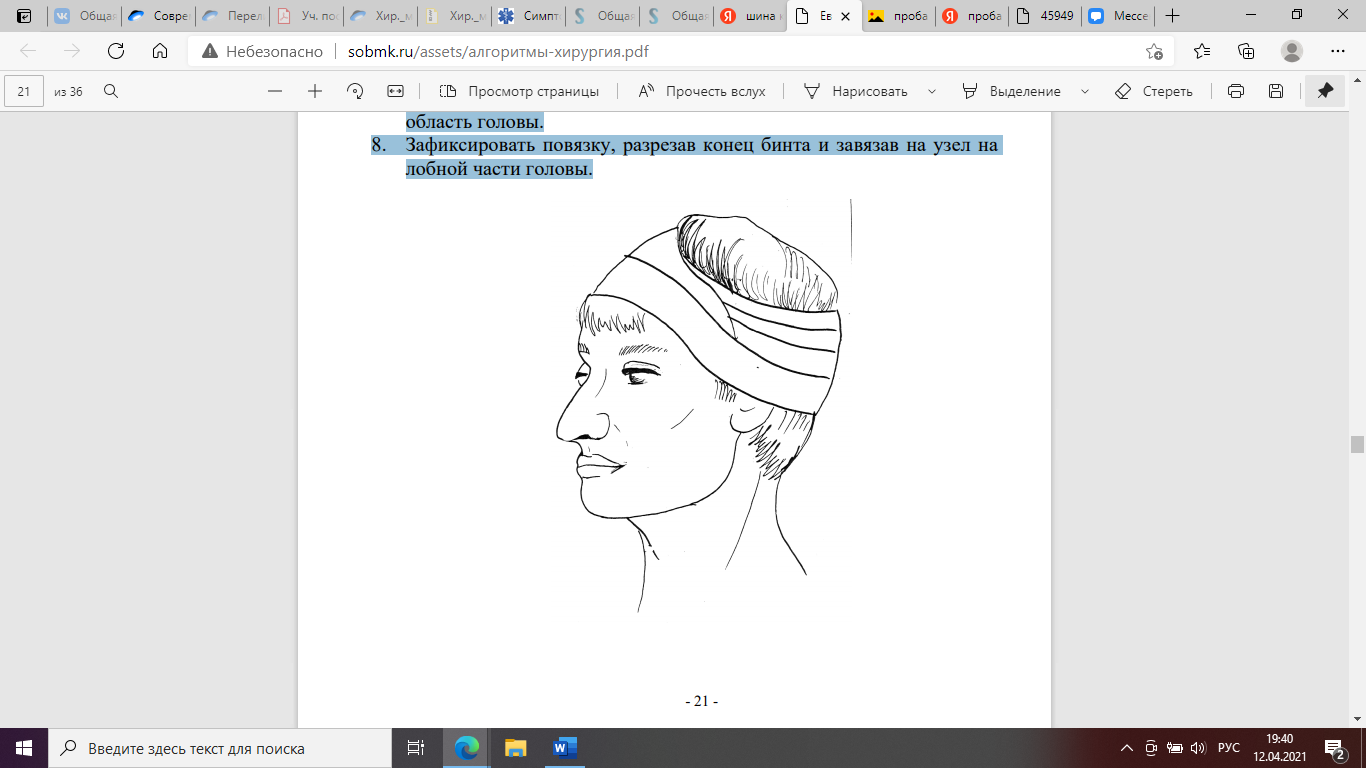
Task: Search the PDF with the magnifier icon
Action: pos(111,91)
